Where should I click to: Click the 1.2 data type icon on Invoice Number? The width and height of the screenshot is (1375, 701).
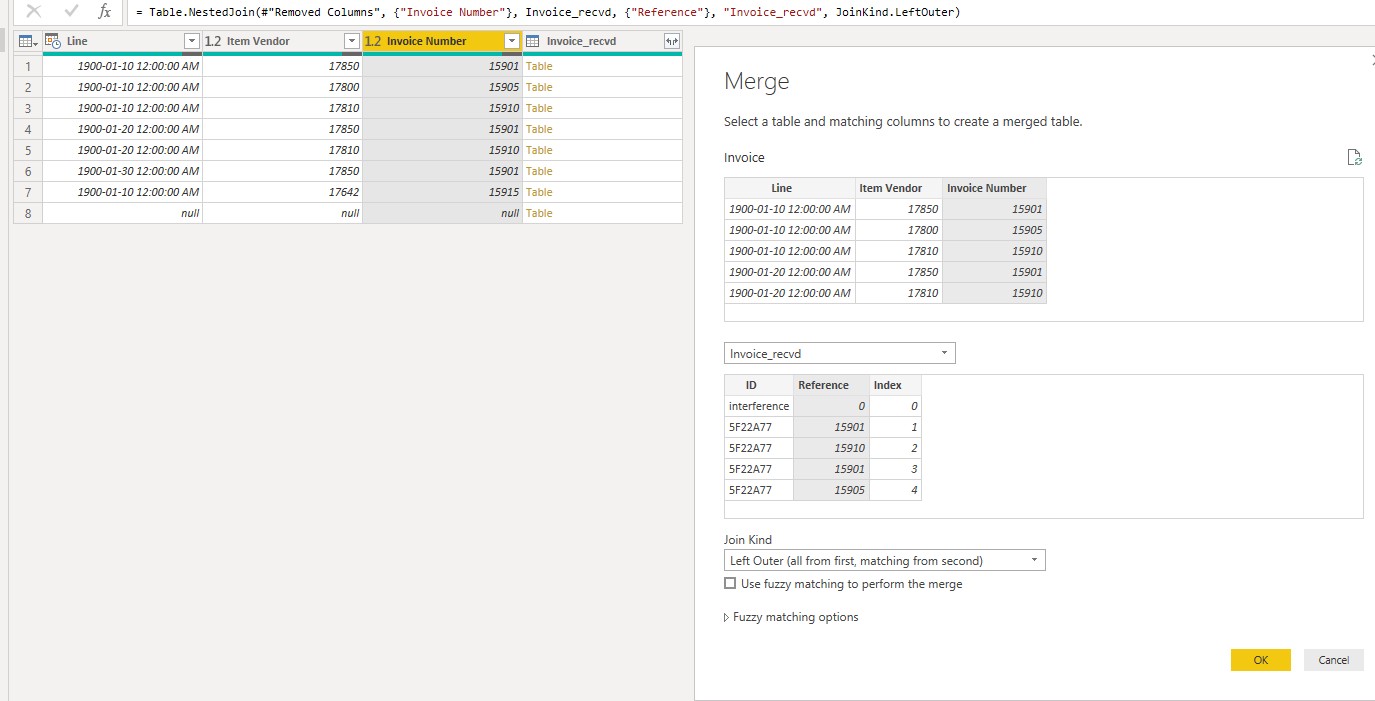[373, 41]
